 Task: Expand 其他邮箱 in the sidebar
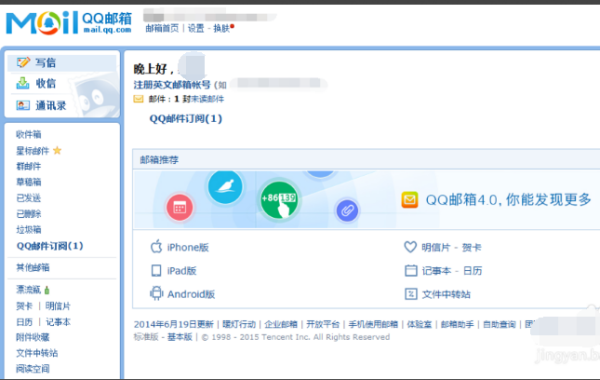33,267
